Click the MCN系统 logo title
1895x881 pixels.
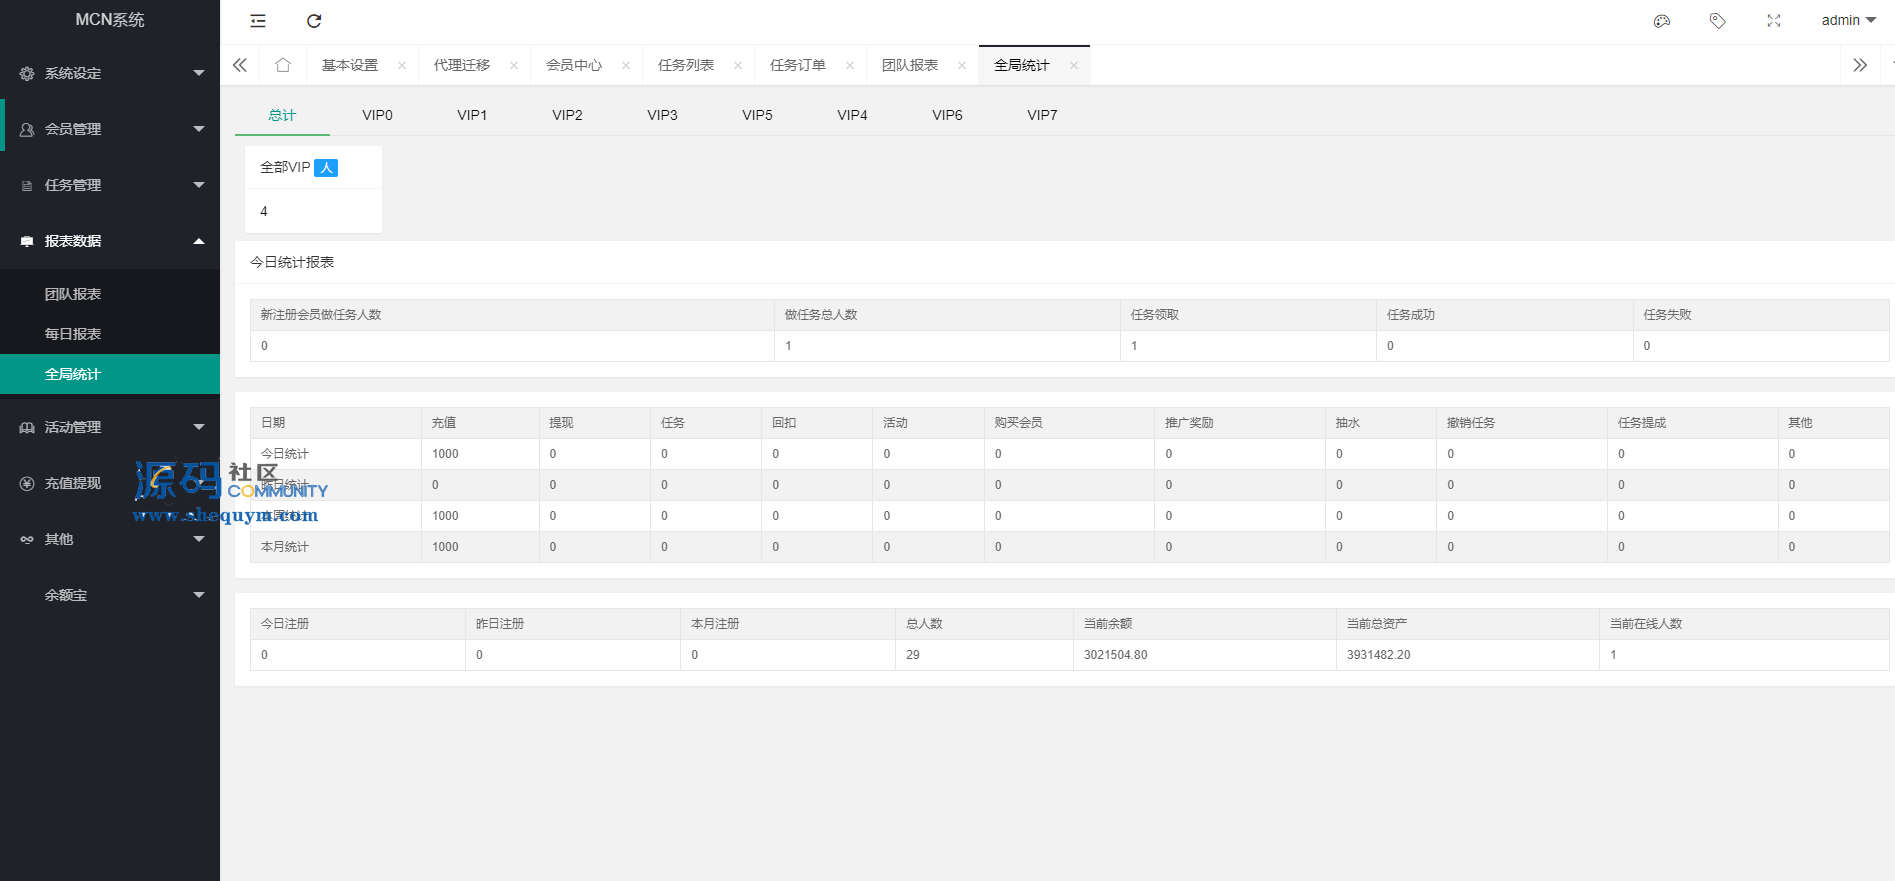coord(110,20)
